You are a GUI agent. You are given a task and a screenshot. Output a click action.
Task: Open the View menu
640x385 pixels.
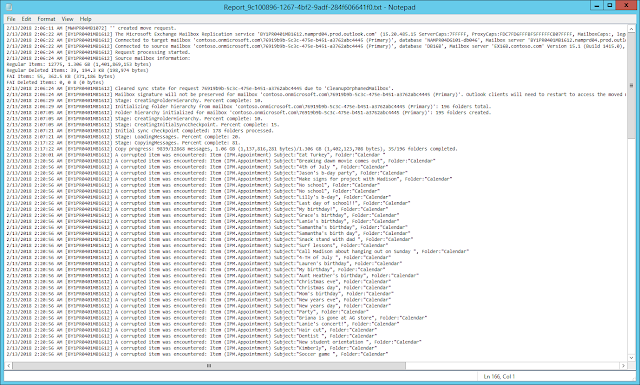click(67, 19)
